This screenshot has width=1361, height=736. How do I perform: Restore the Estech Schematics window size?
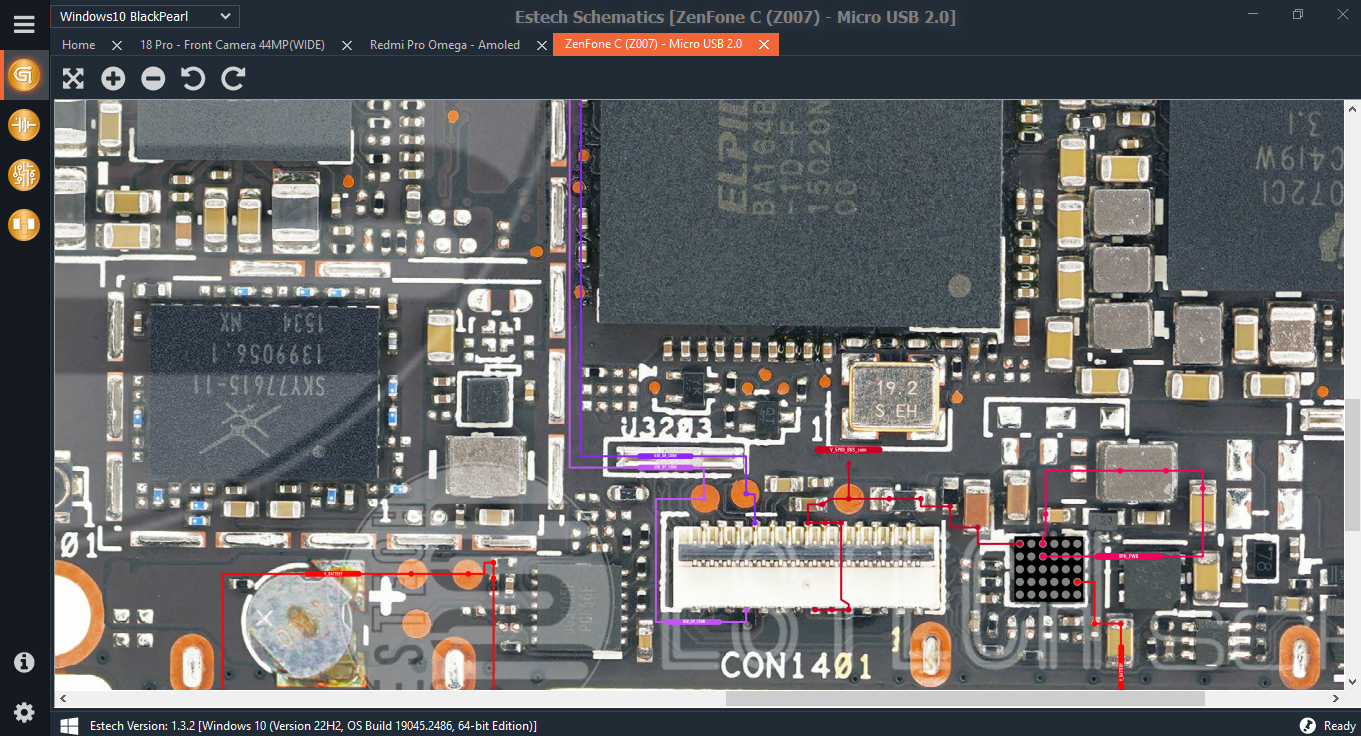pyautogui.click(x=1298, y=14)
